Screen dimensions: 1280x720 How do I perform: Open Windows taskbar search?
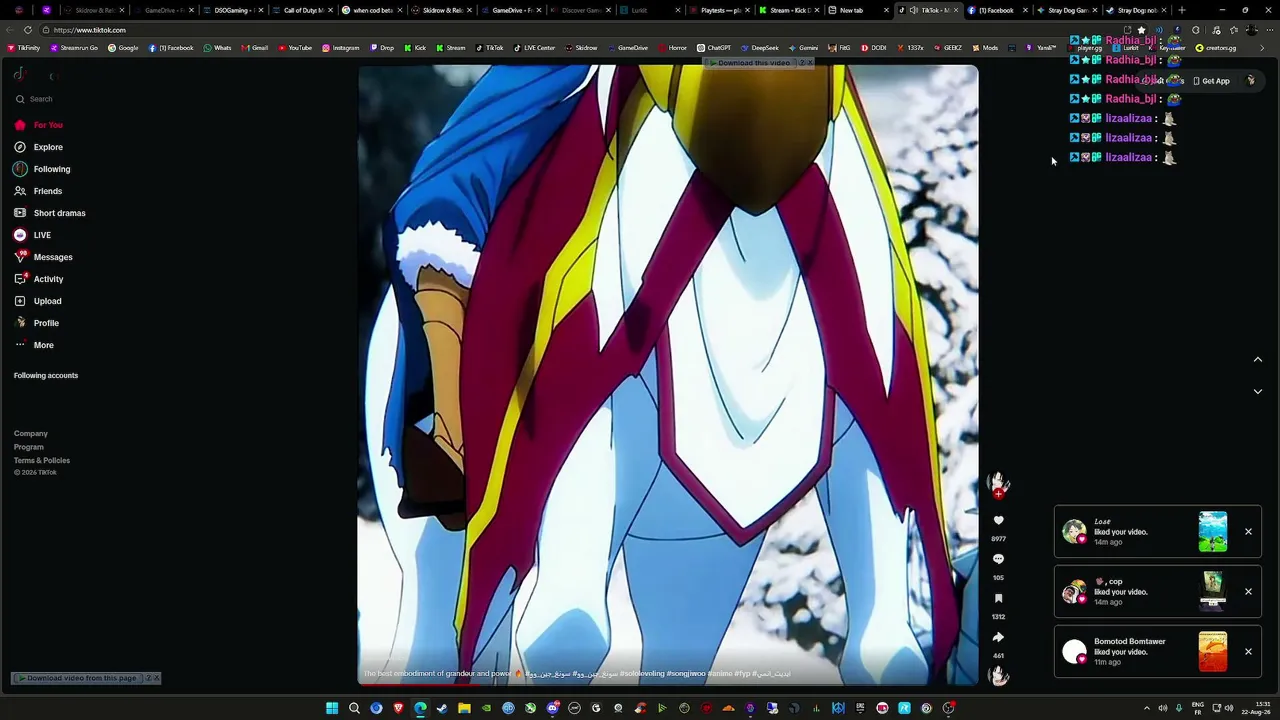(354, 708)
